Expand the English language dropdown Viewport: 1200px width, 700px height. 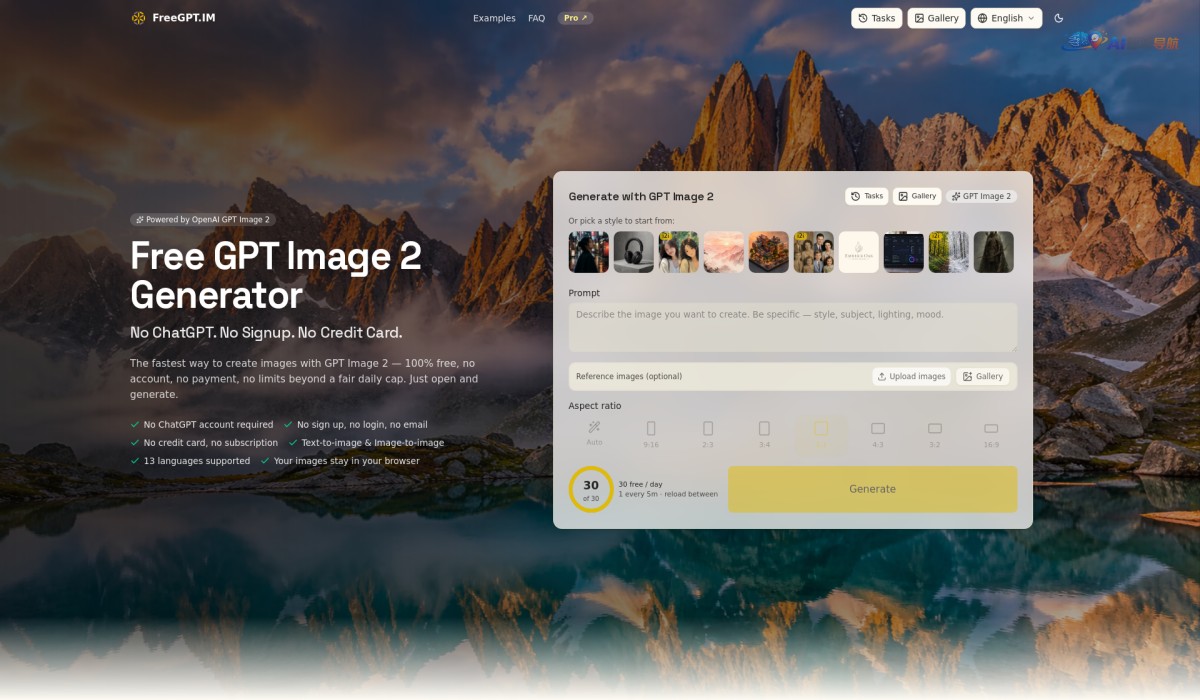tap(1006, 18)
